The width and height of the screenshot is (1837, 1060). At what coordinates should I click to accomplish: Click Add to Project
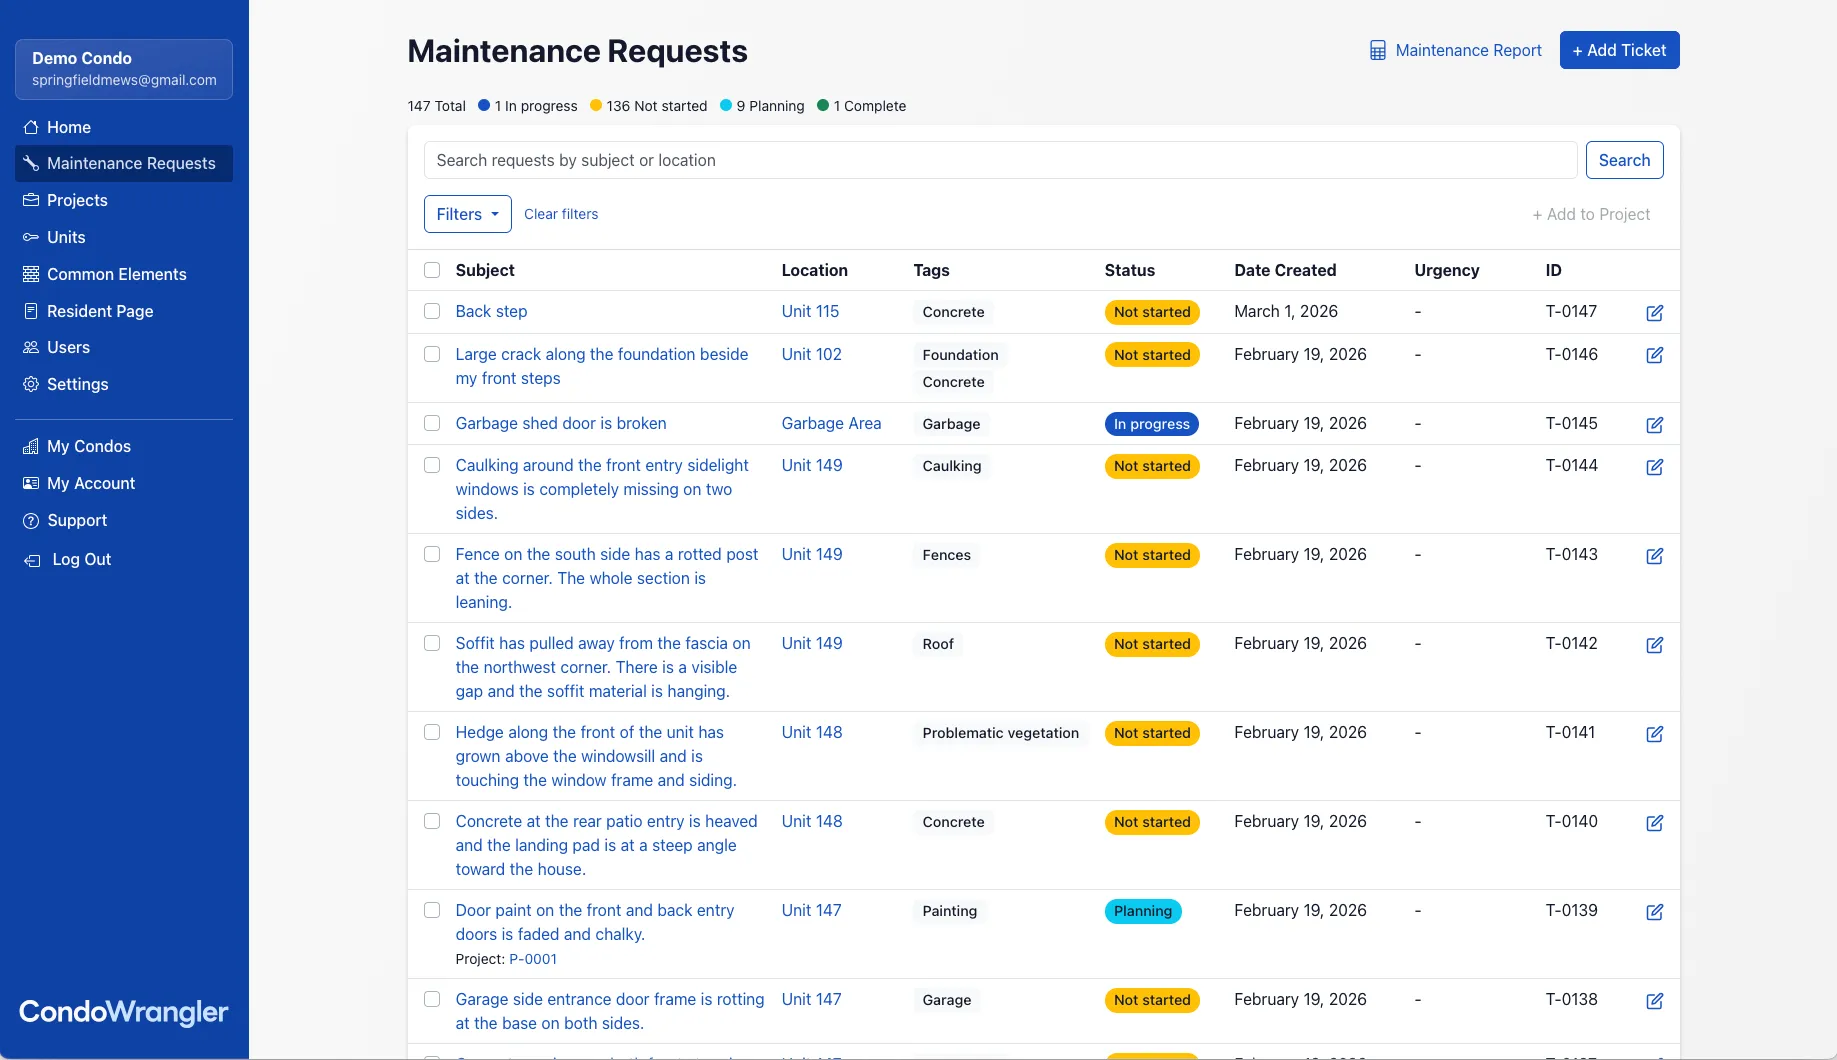(x=1591, y=214)
